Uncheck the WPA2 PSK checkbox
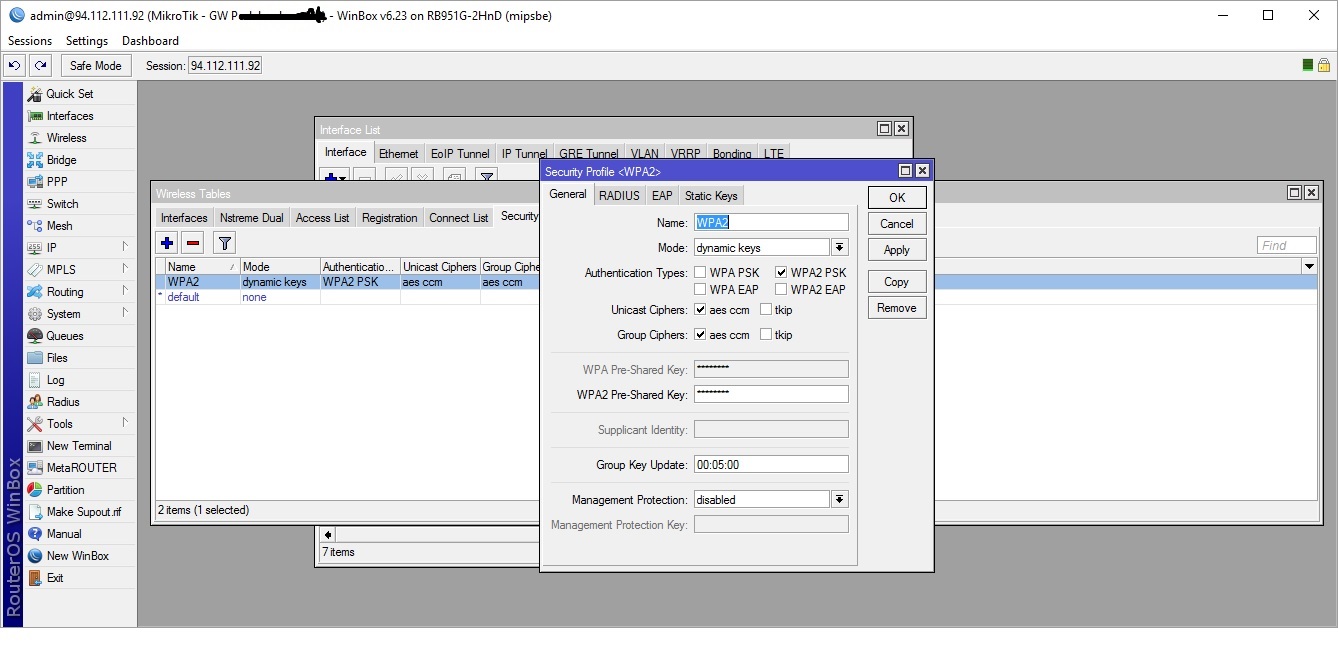1338x648 pixels. pyautogui.click(x=781, y=272)
